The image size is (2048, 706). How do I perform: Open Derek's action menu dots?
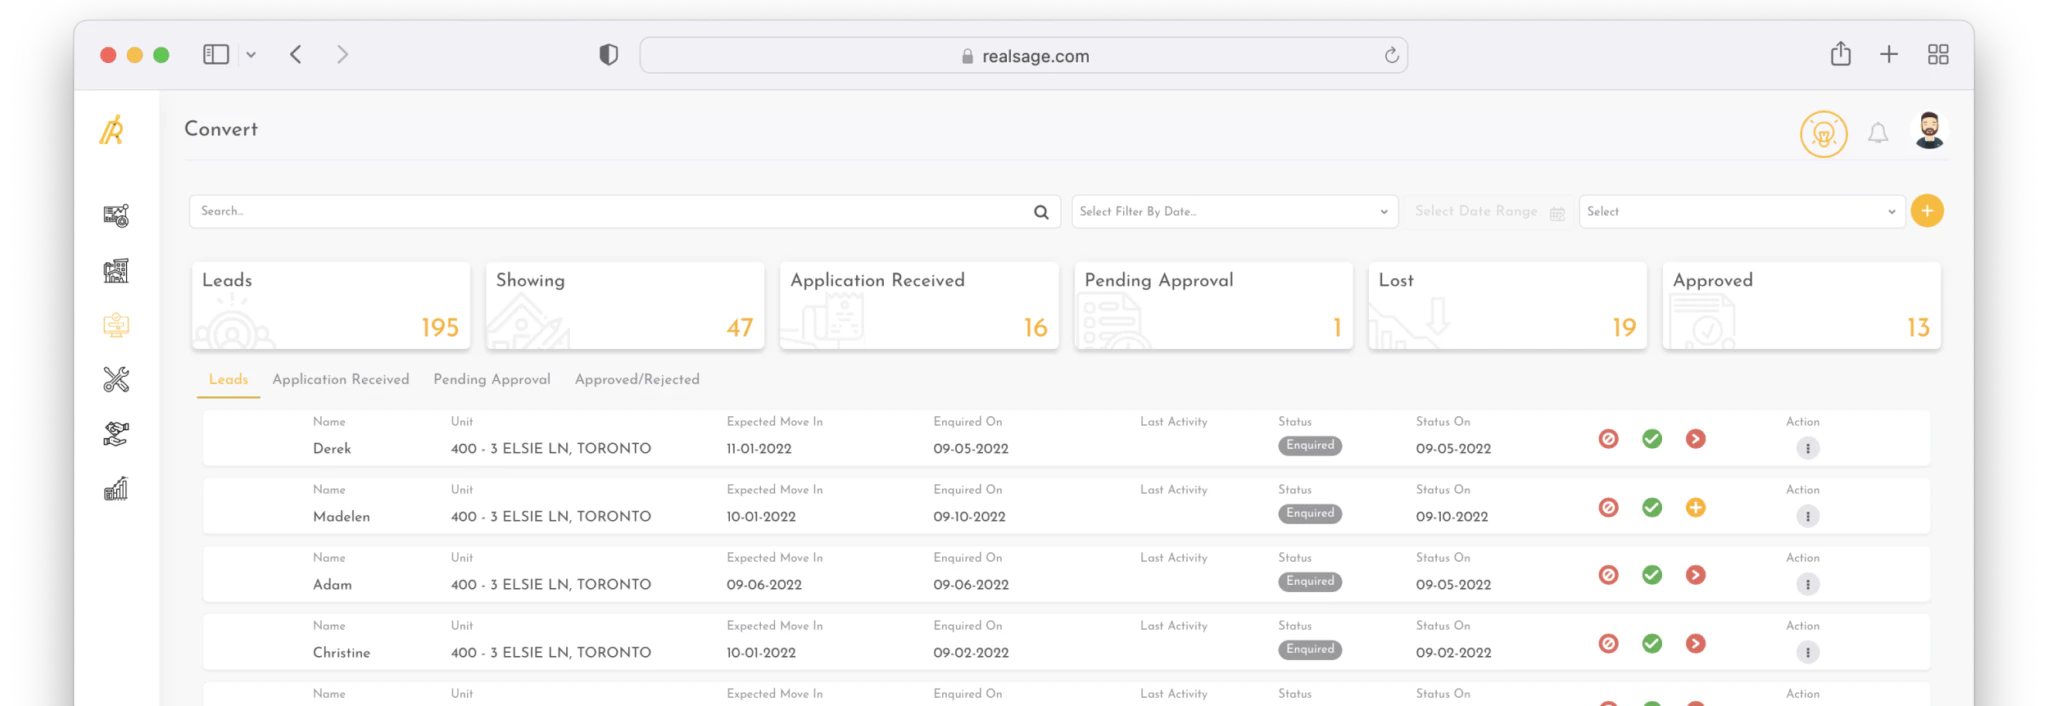pos(1807,449)
